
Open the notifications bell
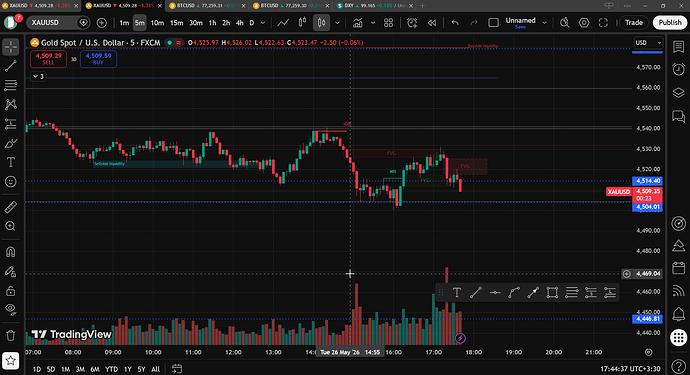[x=679, y=314]
